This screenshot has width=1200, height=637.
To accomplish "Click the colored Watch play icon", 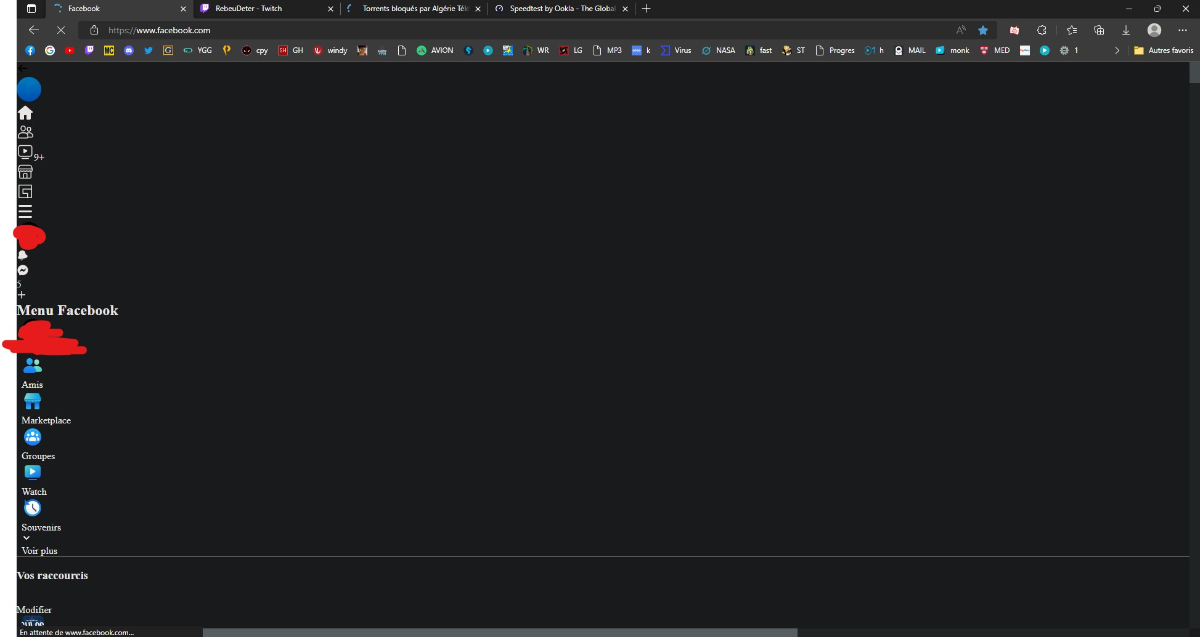I will (x=32, y=472).
